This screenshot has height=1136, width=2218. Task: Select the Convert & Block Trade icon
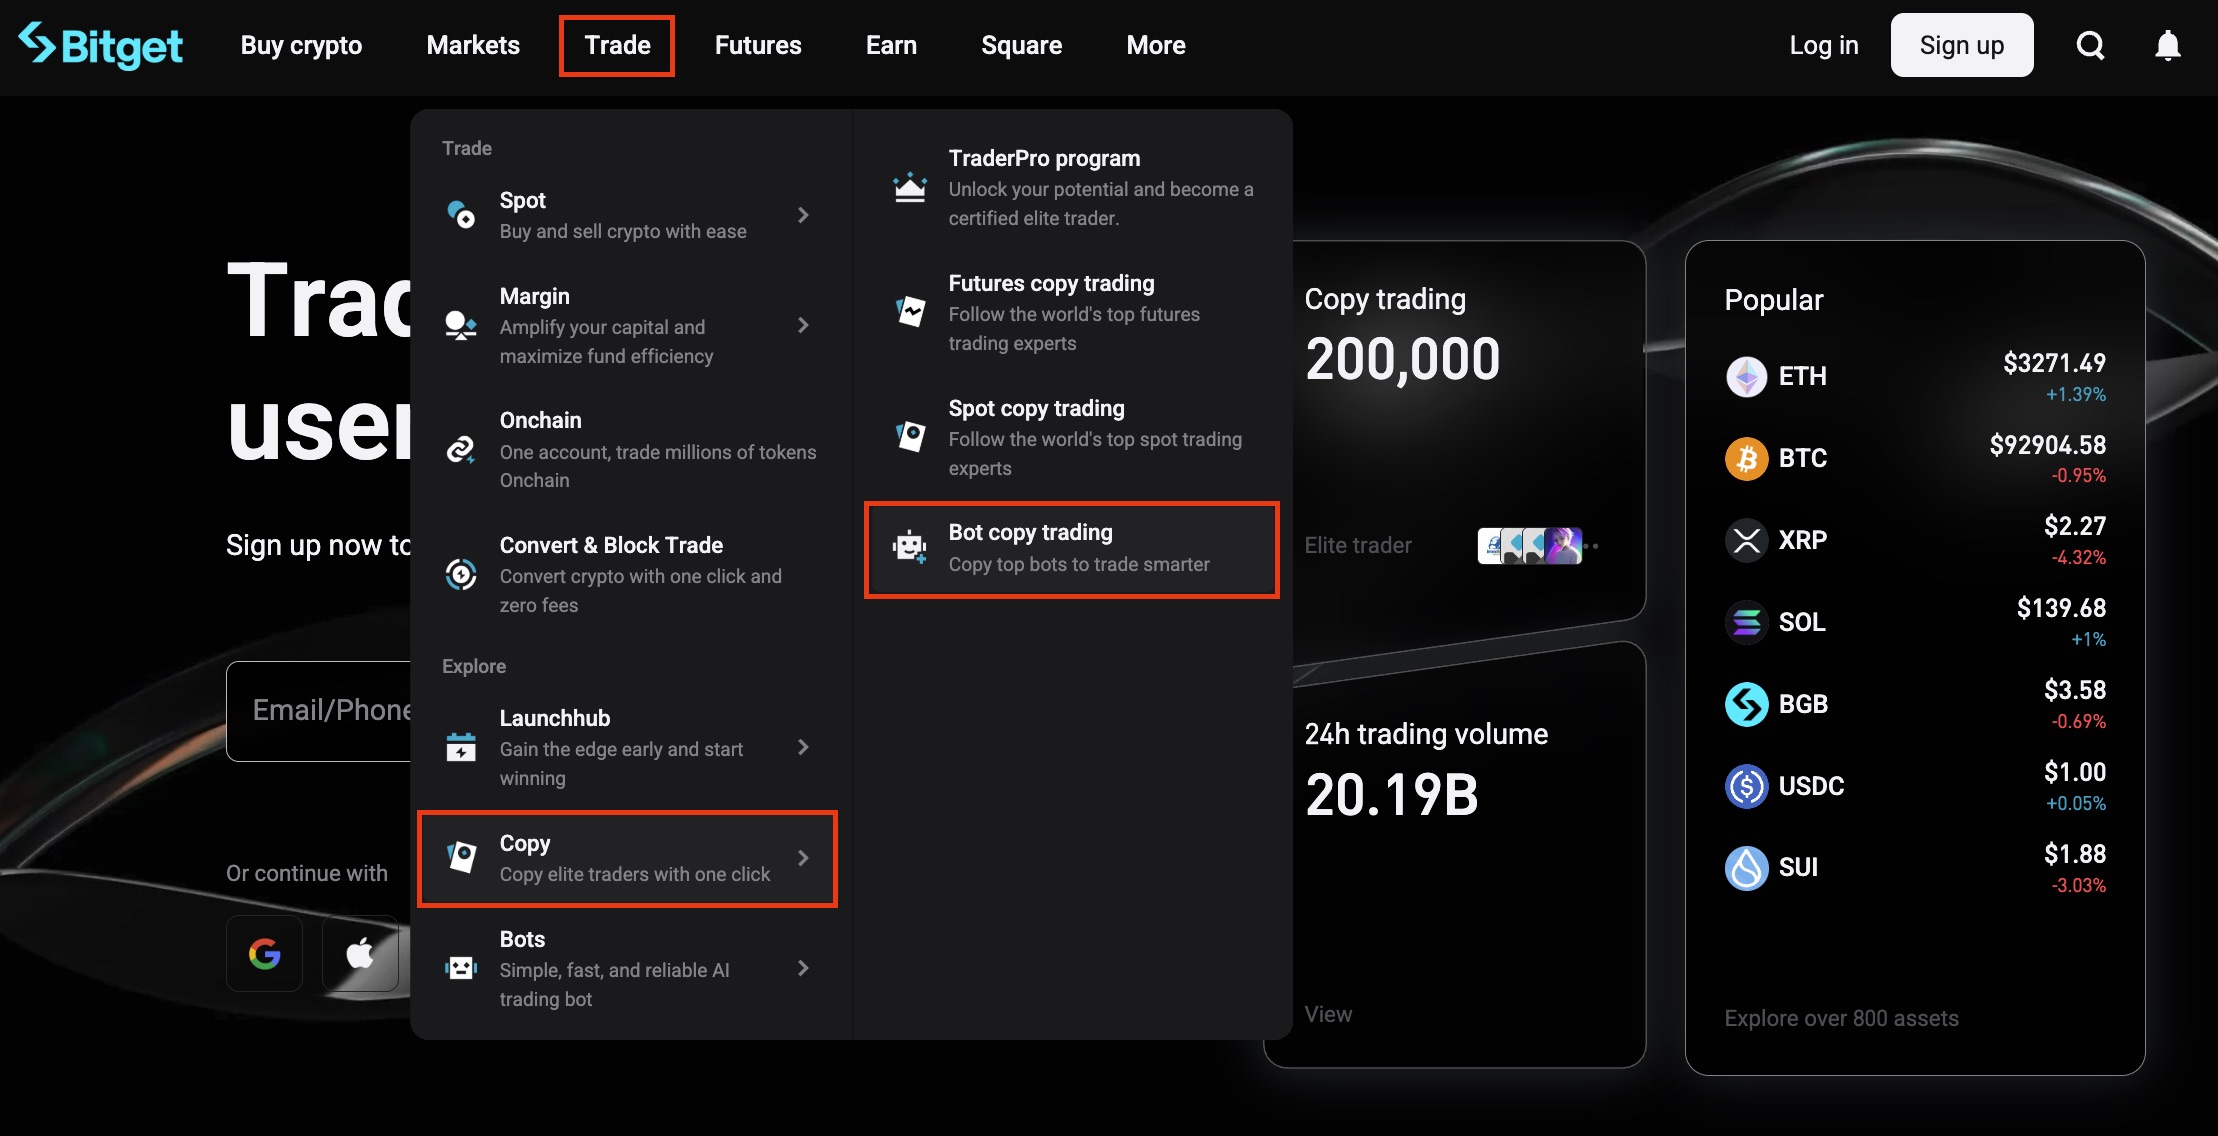coord(461,573)
